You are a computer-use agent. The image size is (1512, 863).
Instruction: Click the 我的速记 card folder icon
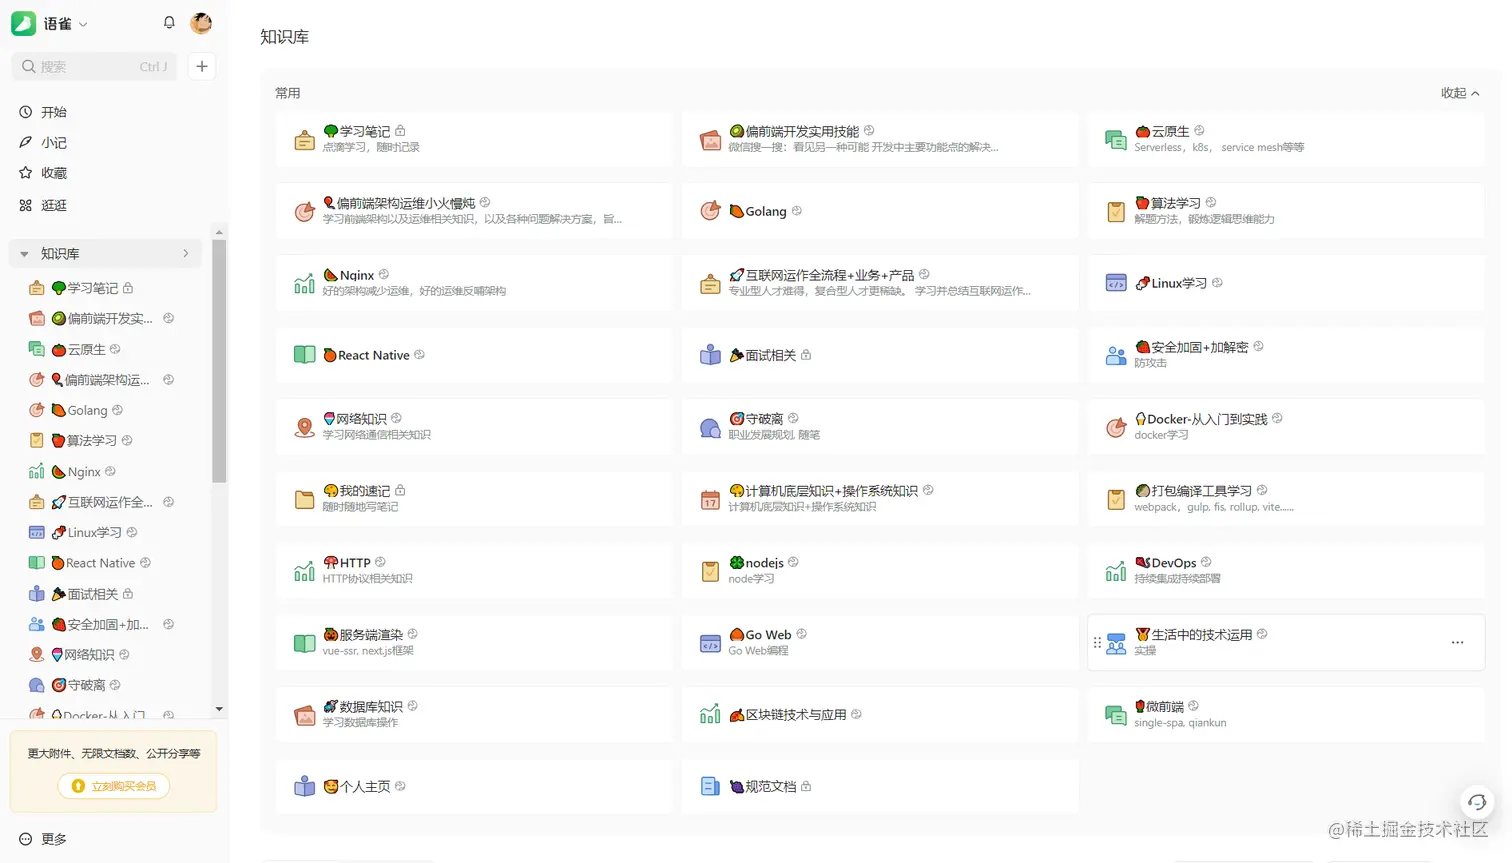(305, 499)
